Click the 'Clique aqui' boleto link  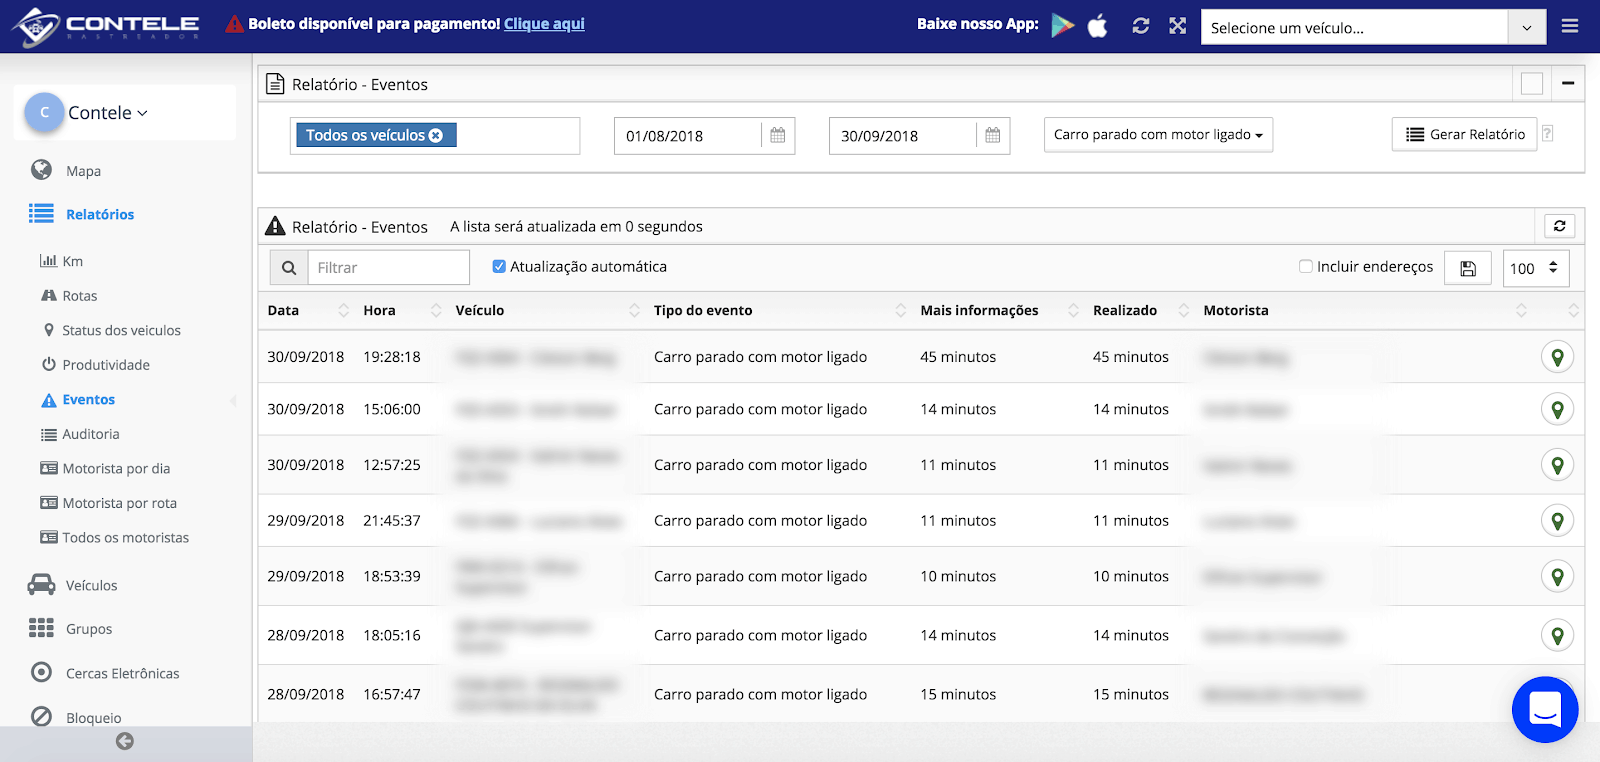coord(544,24)
